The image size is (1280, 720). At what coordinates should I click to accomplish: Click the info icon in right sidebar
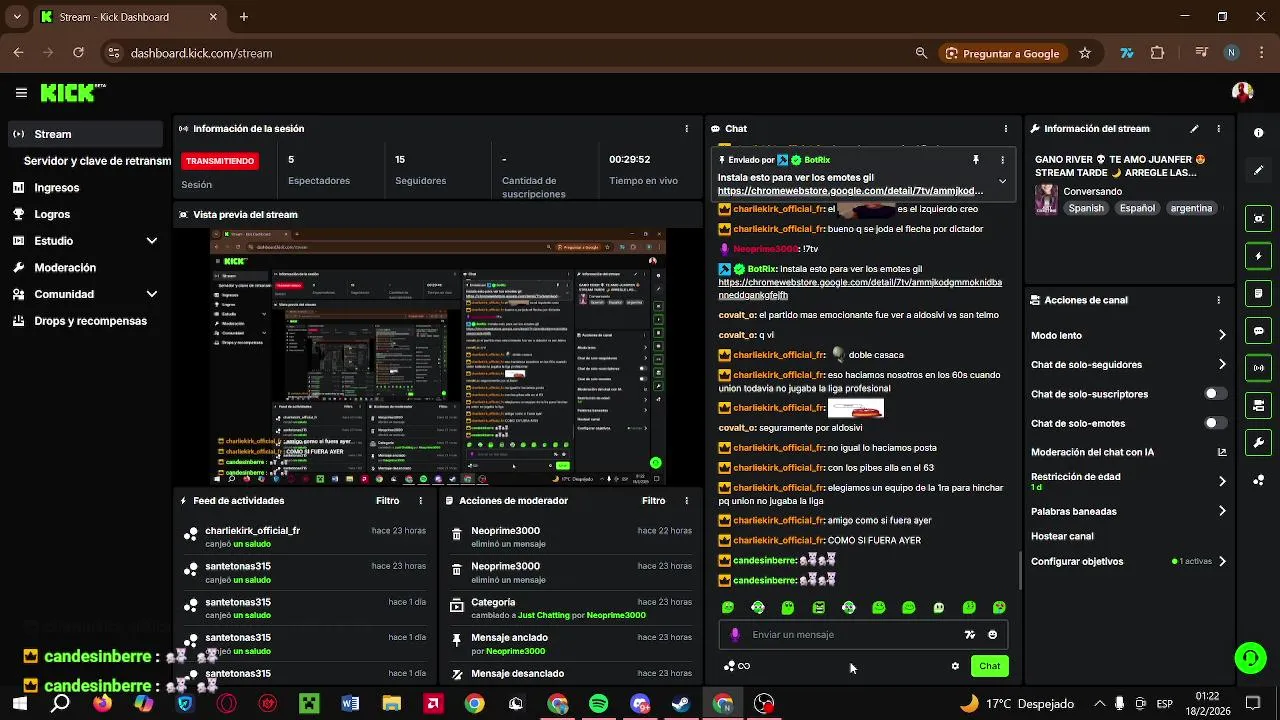pos(1258,133)
